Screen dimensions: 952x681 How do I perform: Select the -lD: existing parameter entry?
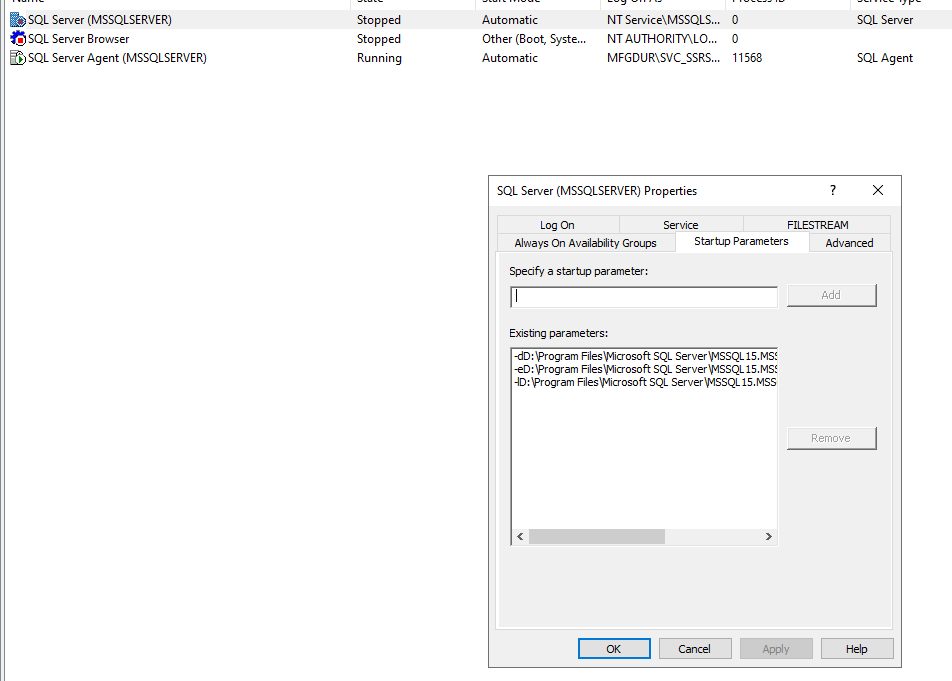click(644, 382)
